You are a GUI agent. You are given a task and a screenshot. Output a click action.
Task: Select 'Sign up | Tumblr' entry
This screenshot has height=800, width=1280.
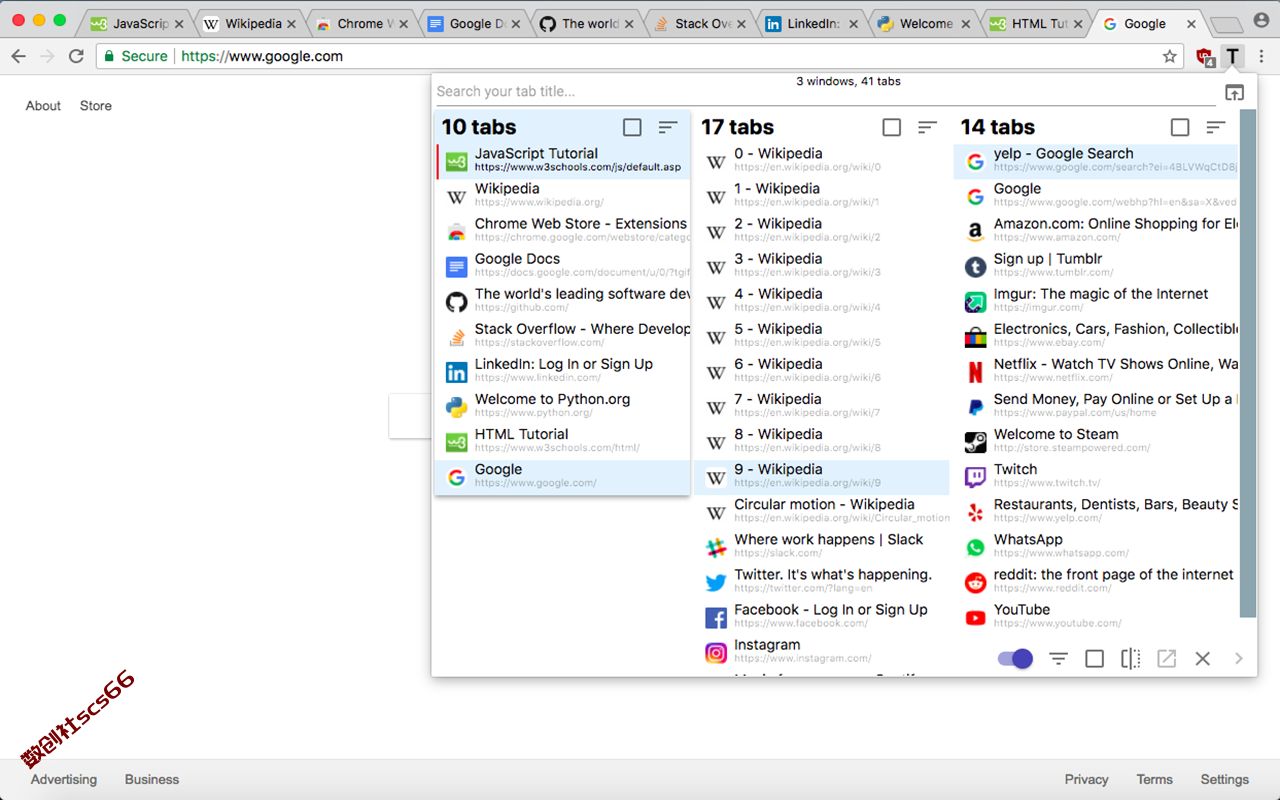coord(1096,266)
